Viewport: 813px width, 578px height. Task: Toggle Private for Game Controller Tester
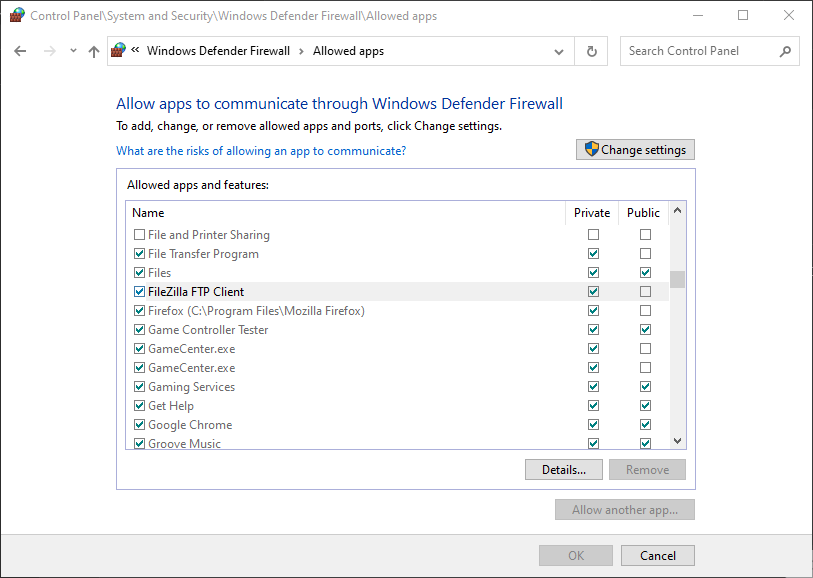click(593, 330)
